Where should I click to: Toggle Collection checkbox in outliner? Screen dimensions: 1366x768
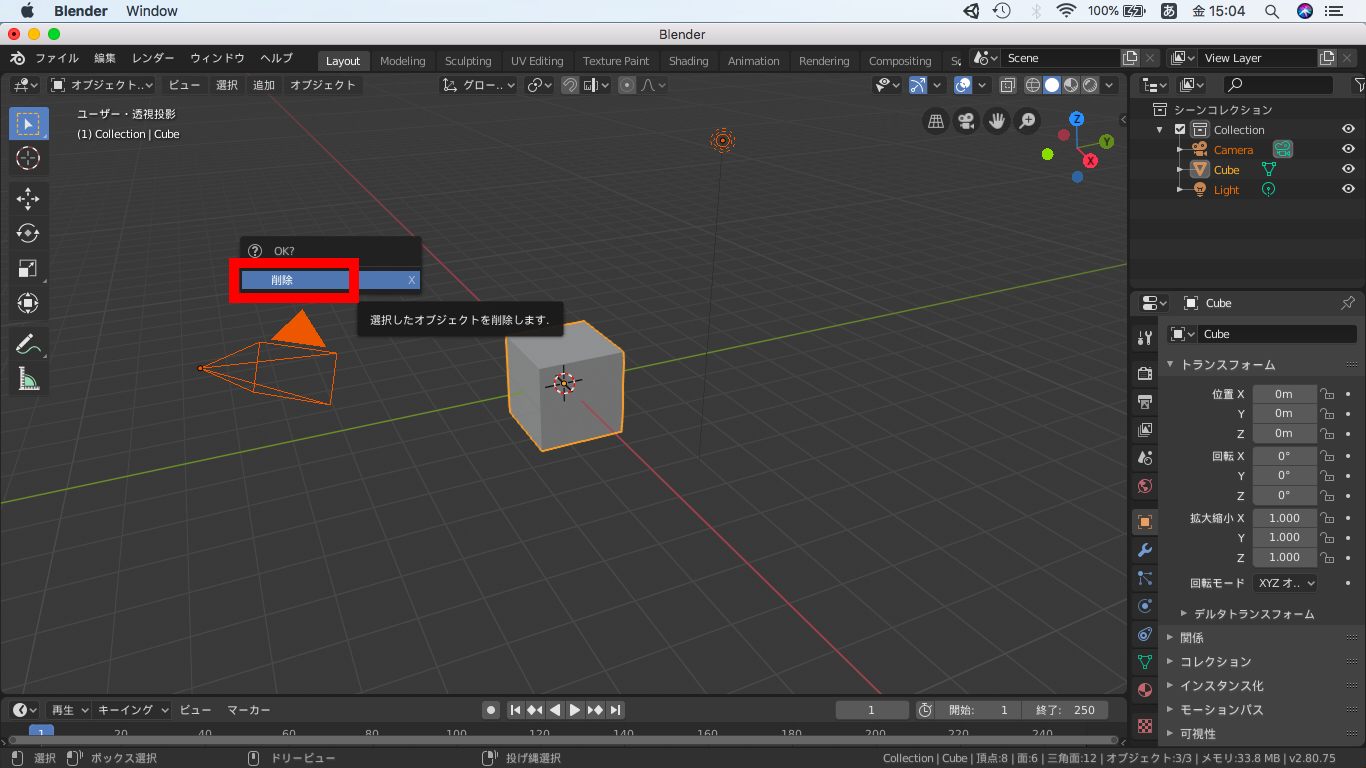pyautogui.click(x=1180, y=130)
